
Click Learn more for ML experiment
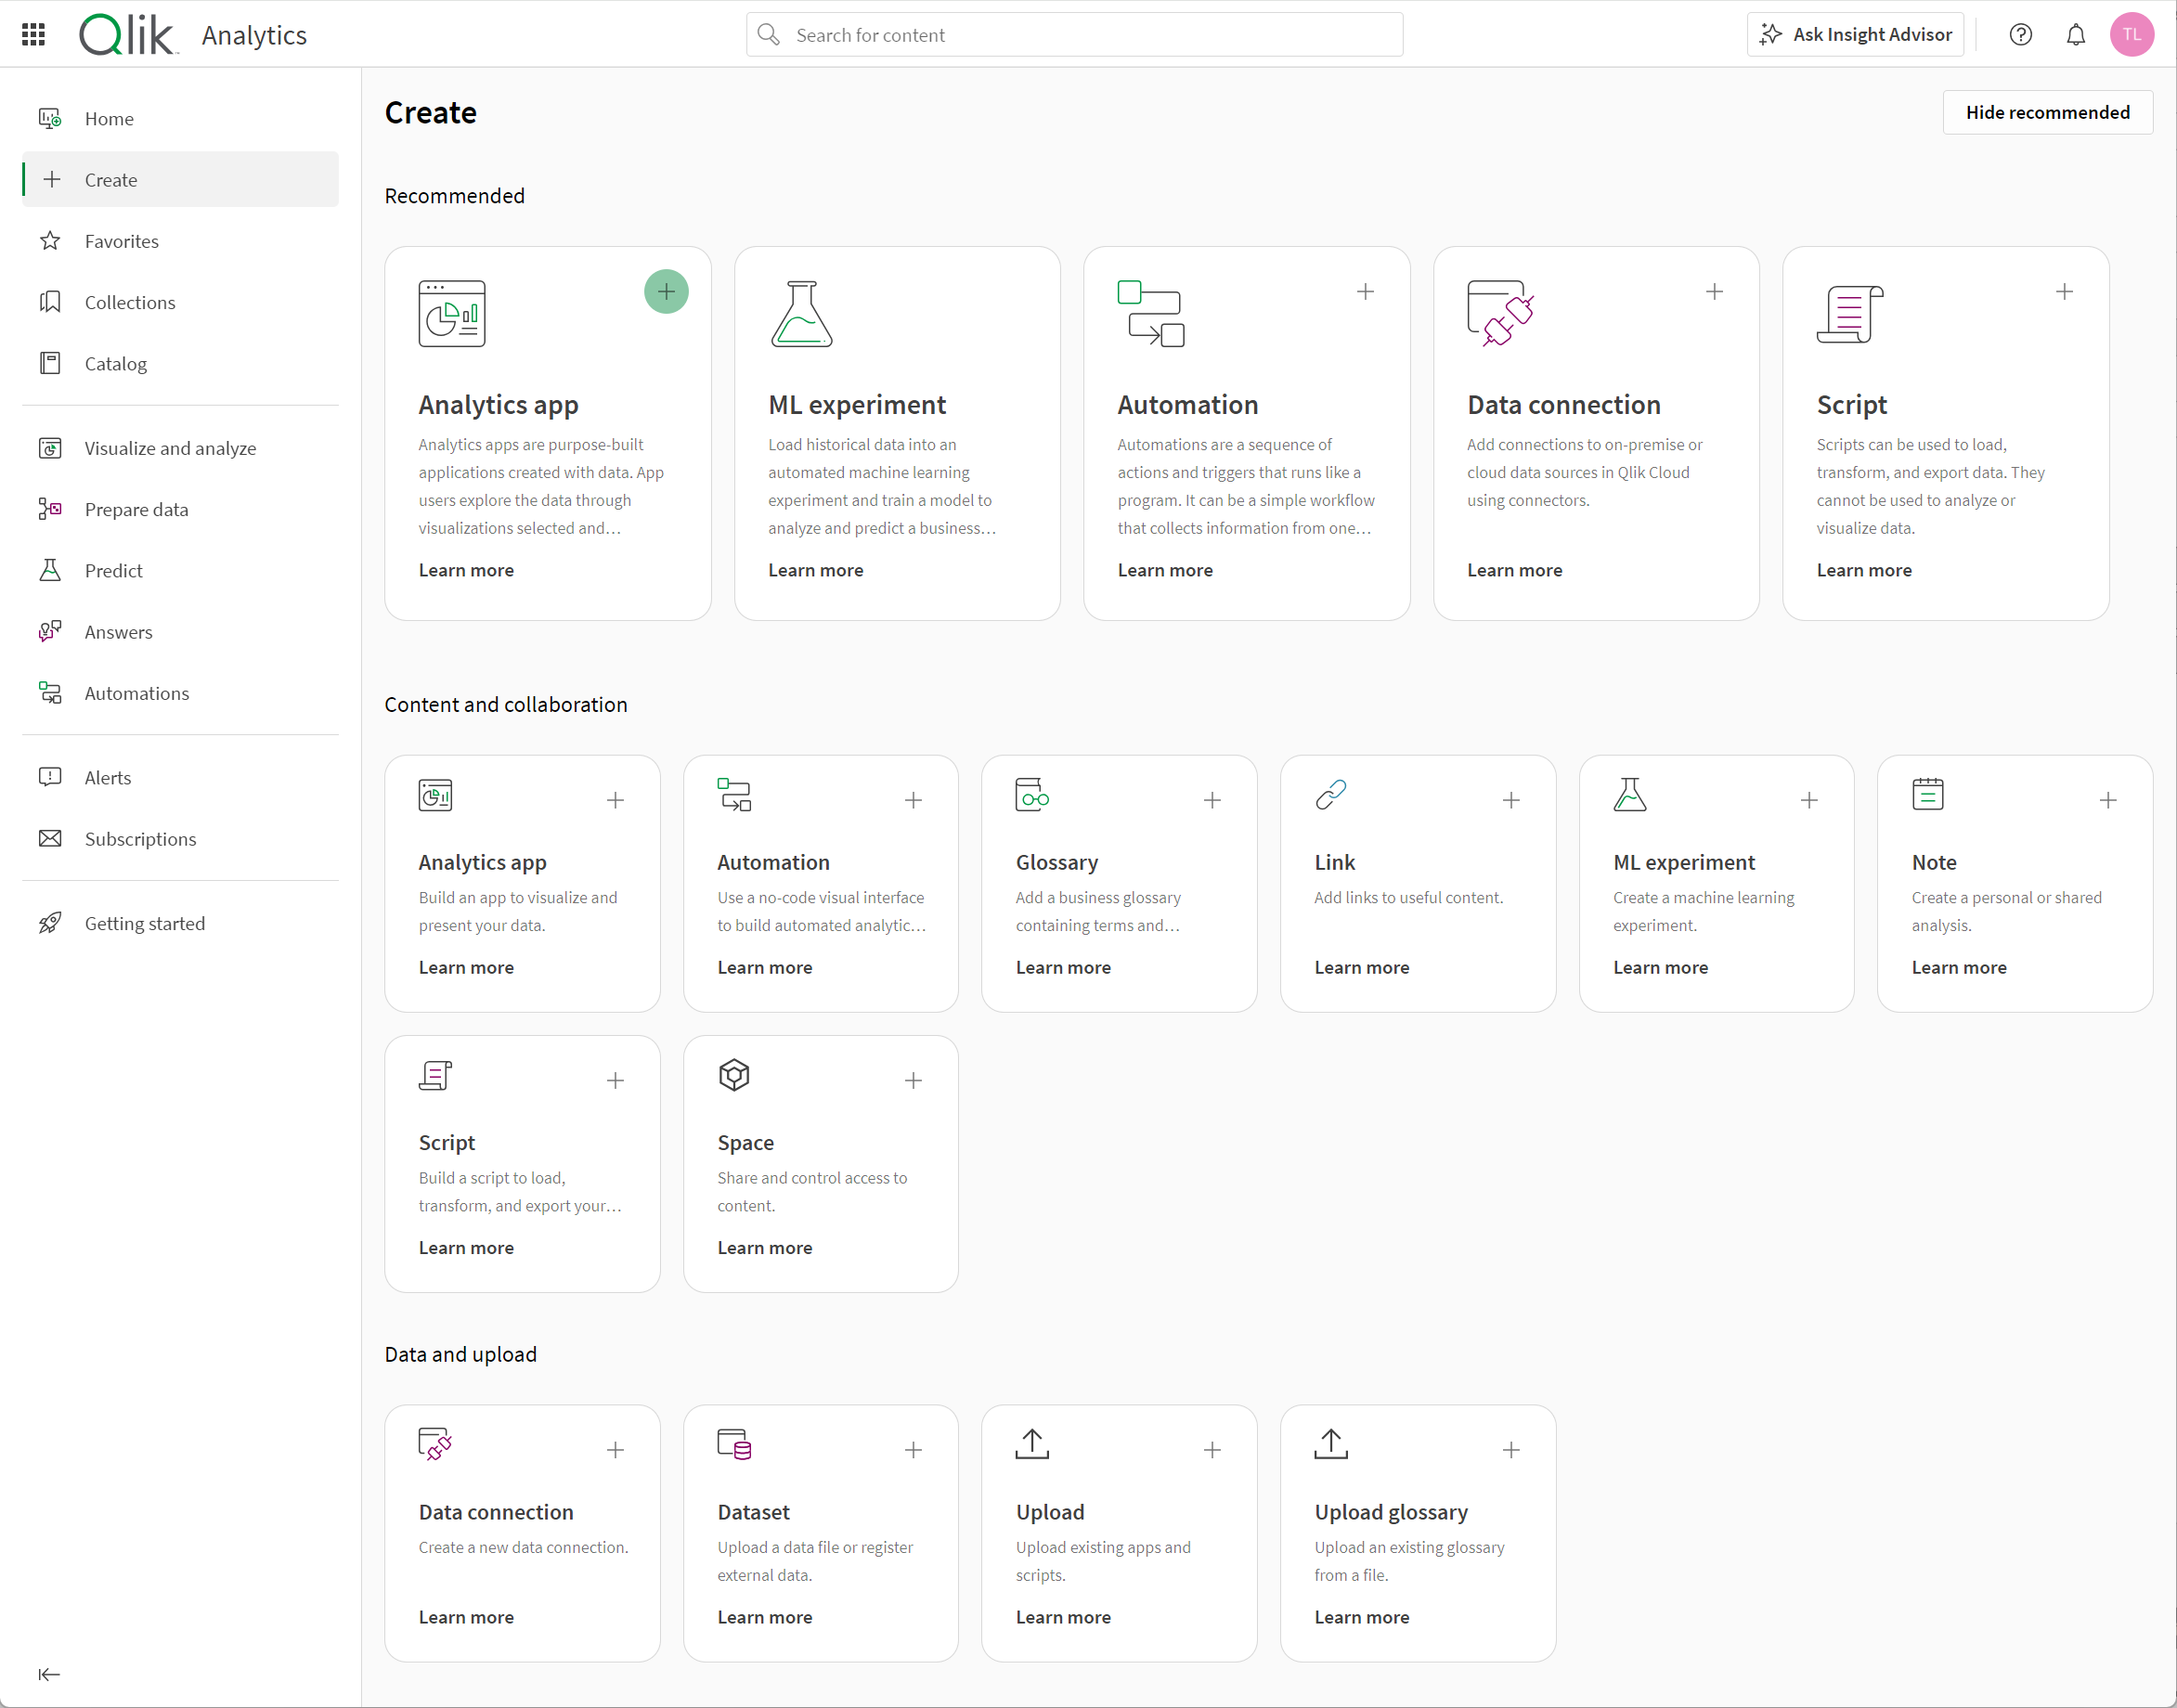pyautogui.click(x=814, y=569)
